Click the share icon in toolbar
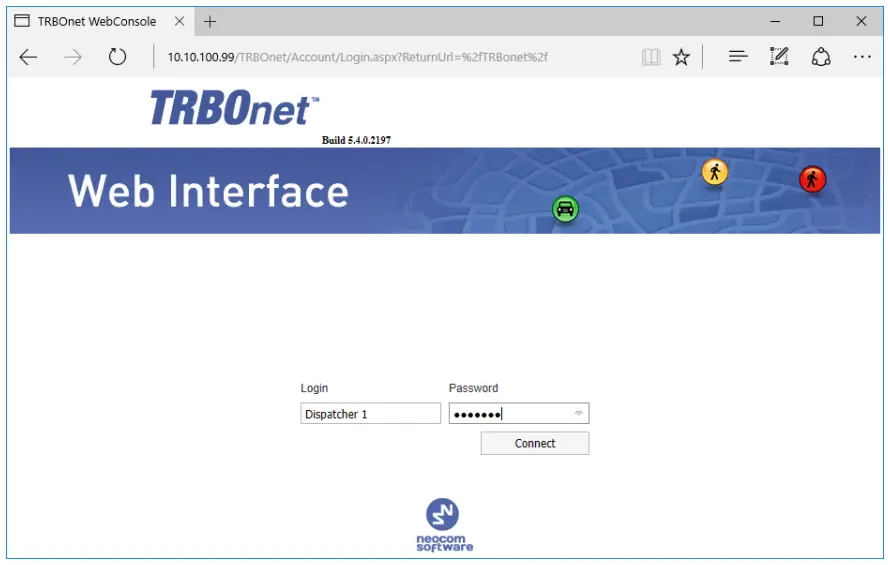The width and height of the screenshot is (888, 565). [x=821, y=57]
